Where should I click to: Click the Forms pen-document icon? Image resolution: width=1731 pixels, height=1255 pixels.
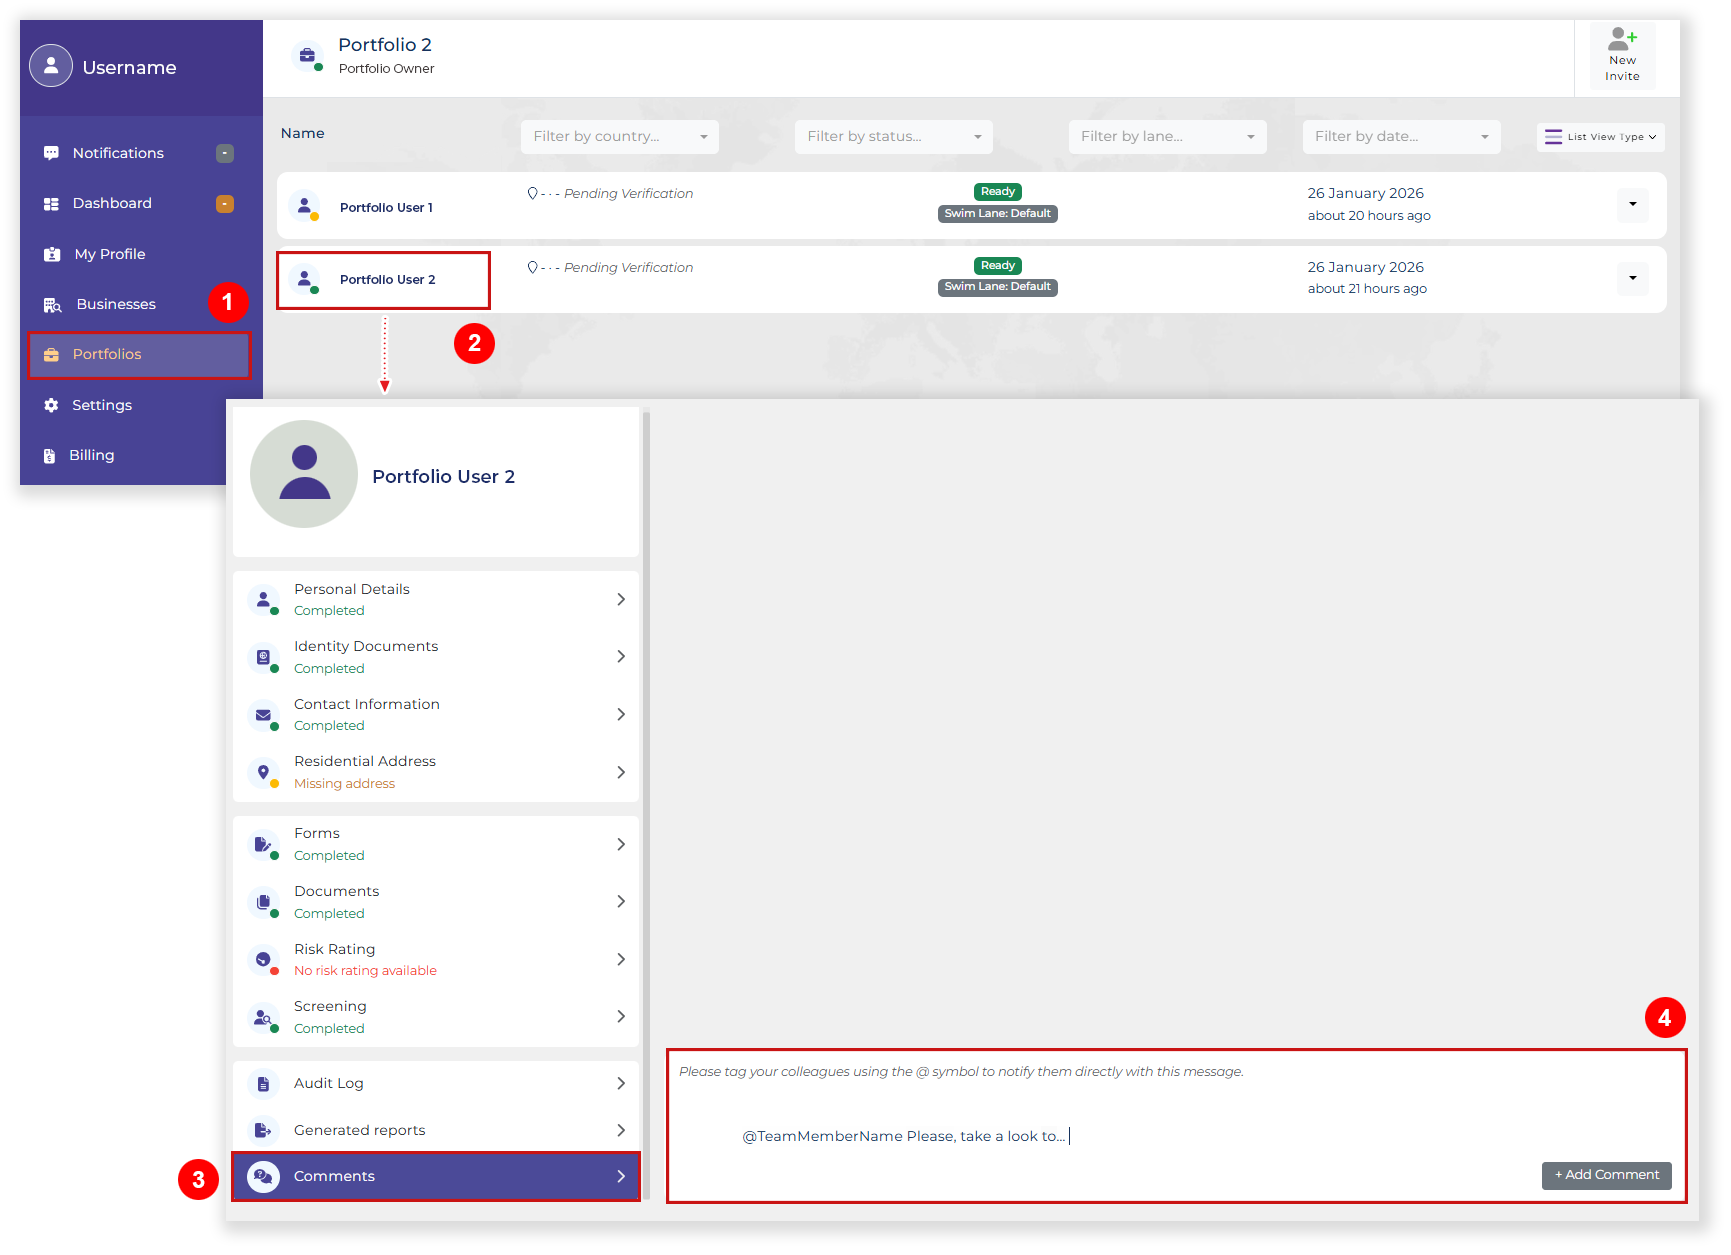[x=263, y=844]
